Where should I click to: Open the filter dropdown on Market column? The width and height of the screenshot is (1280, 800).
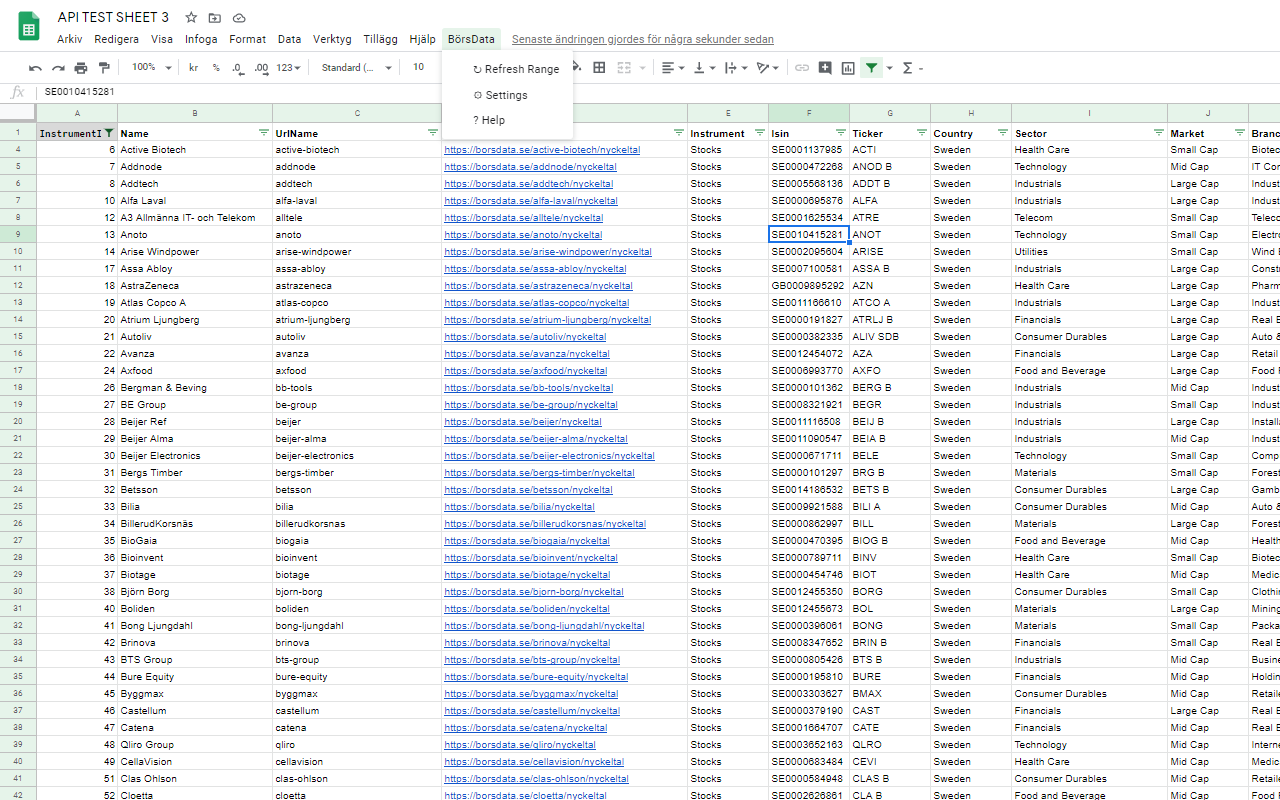point(1240,133)
